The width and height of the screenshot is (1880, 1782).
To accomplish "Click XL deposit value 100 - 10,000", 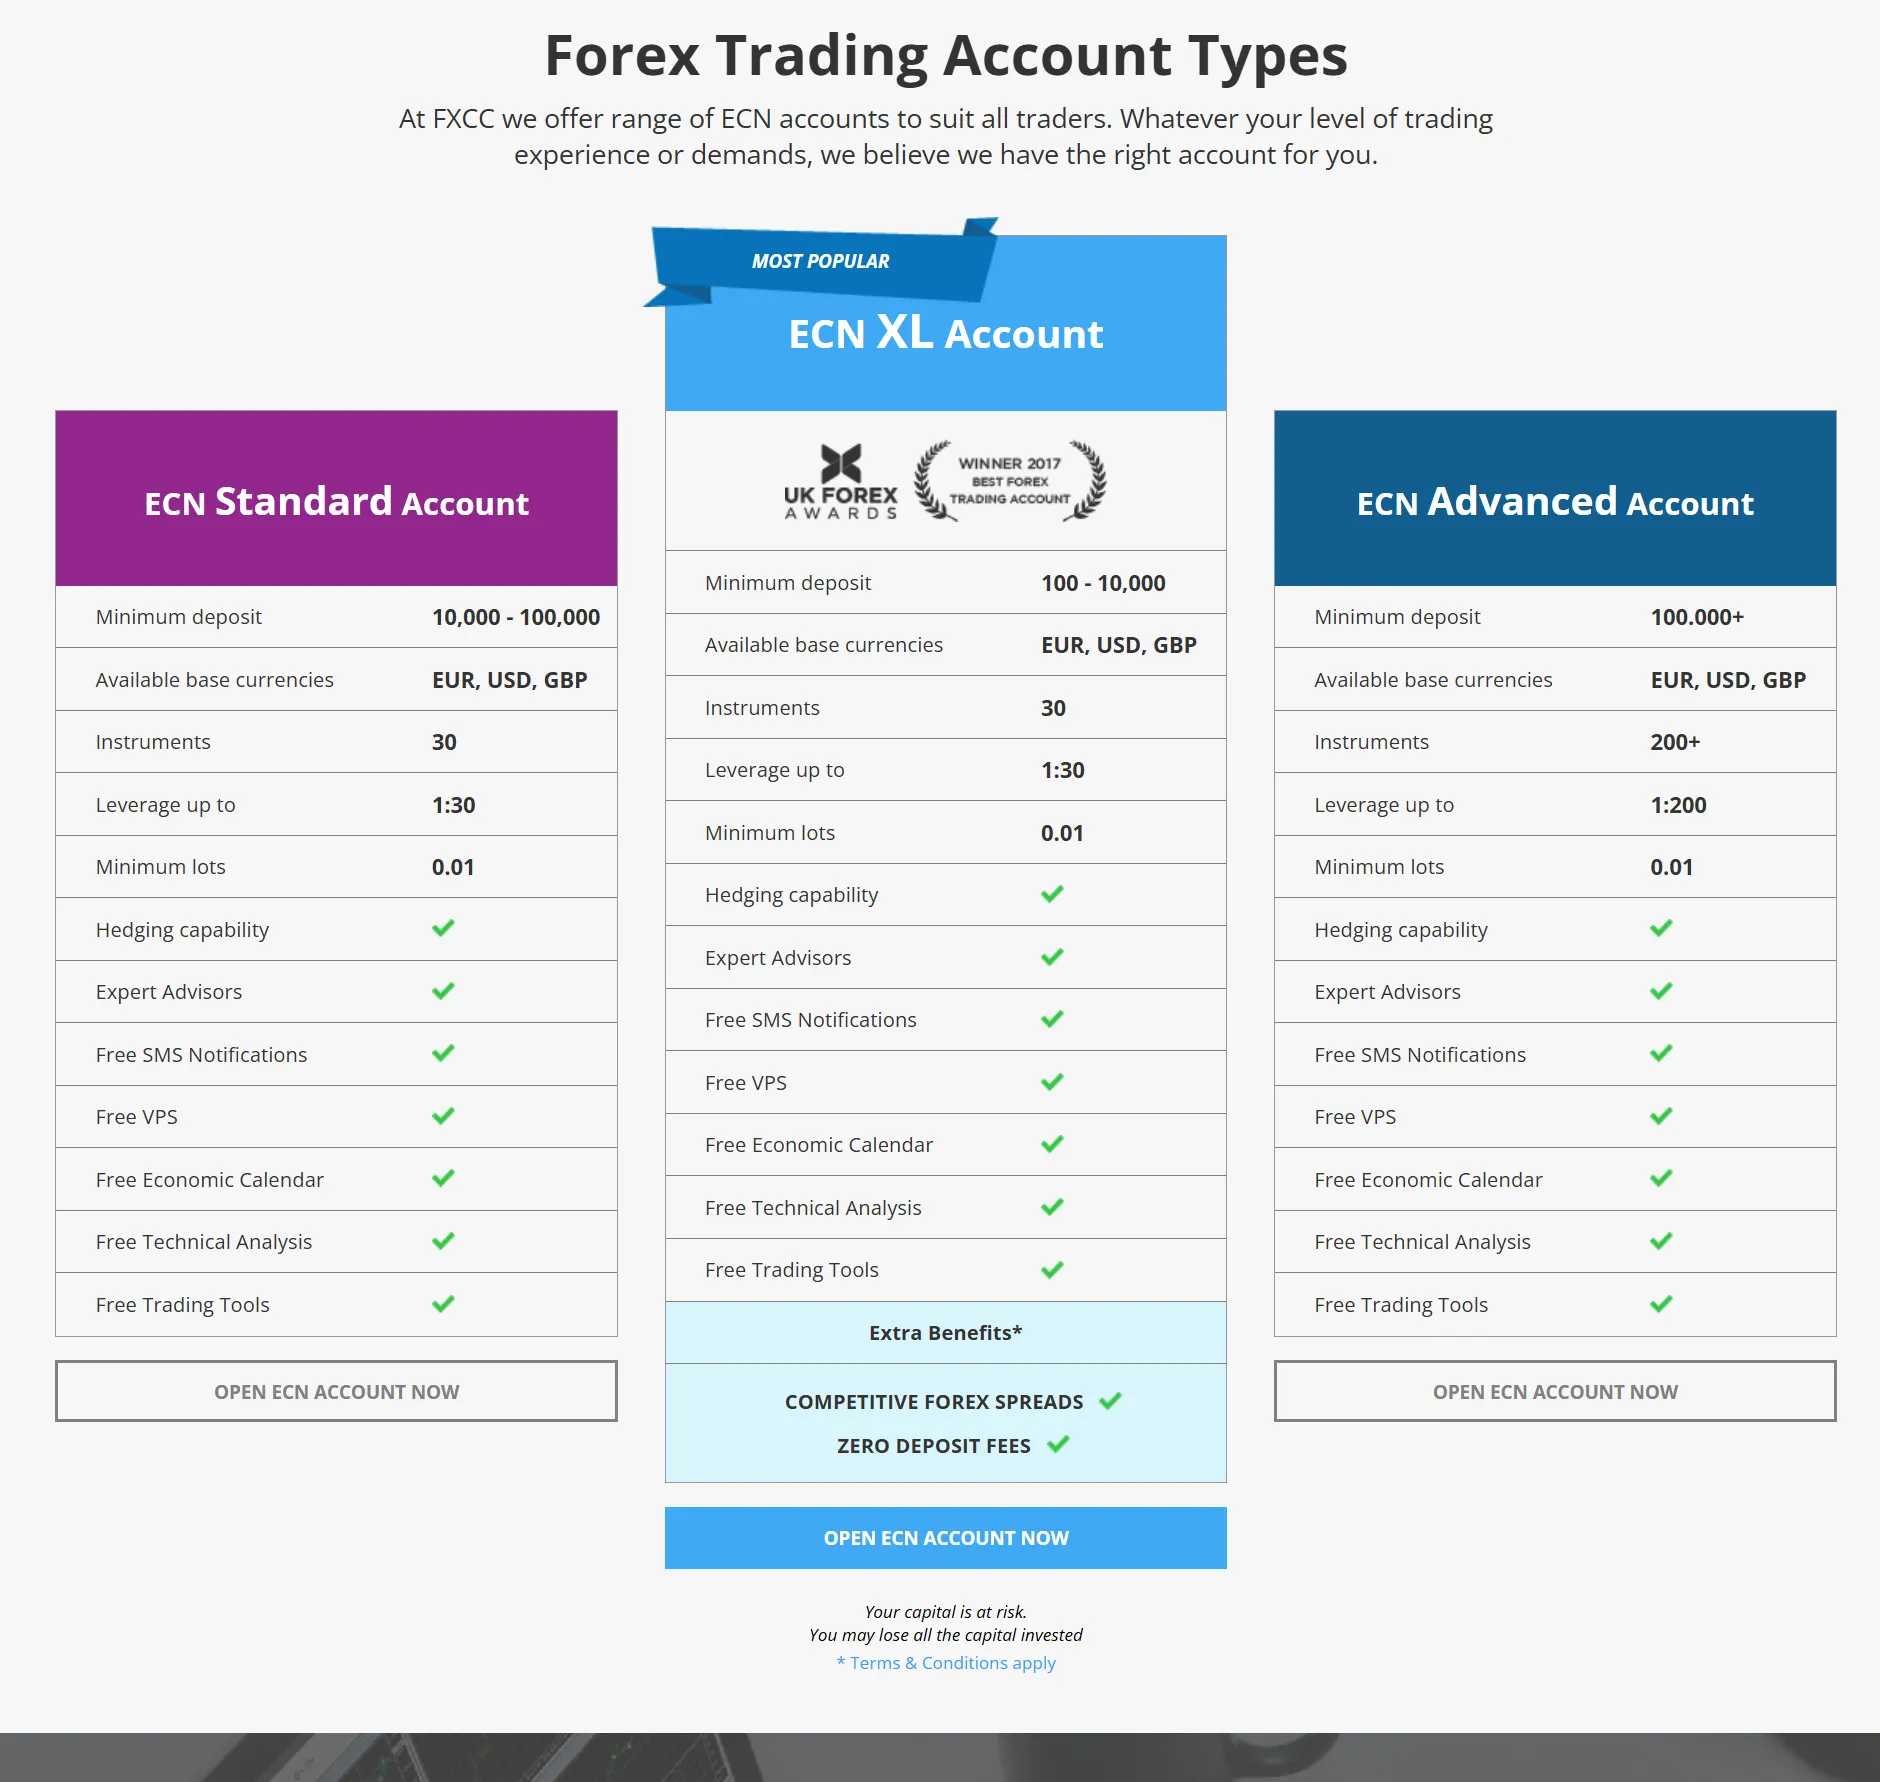I will 1103,583.
